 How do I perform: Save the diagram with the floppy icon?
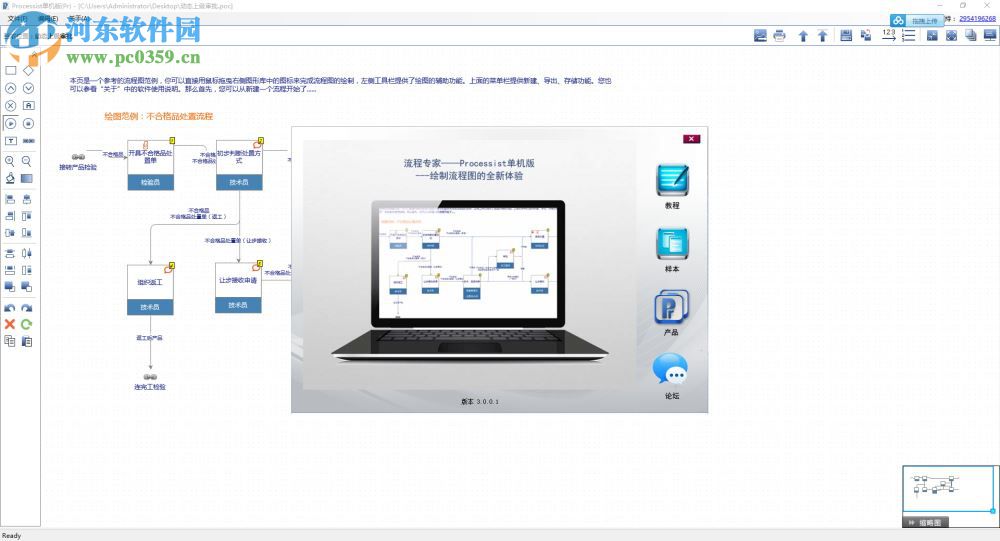tap(846, 36)
